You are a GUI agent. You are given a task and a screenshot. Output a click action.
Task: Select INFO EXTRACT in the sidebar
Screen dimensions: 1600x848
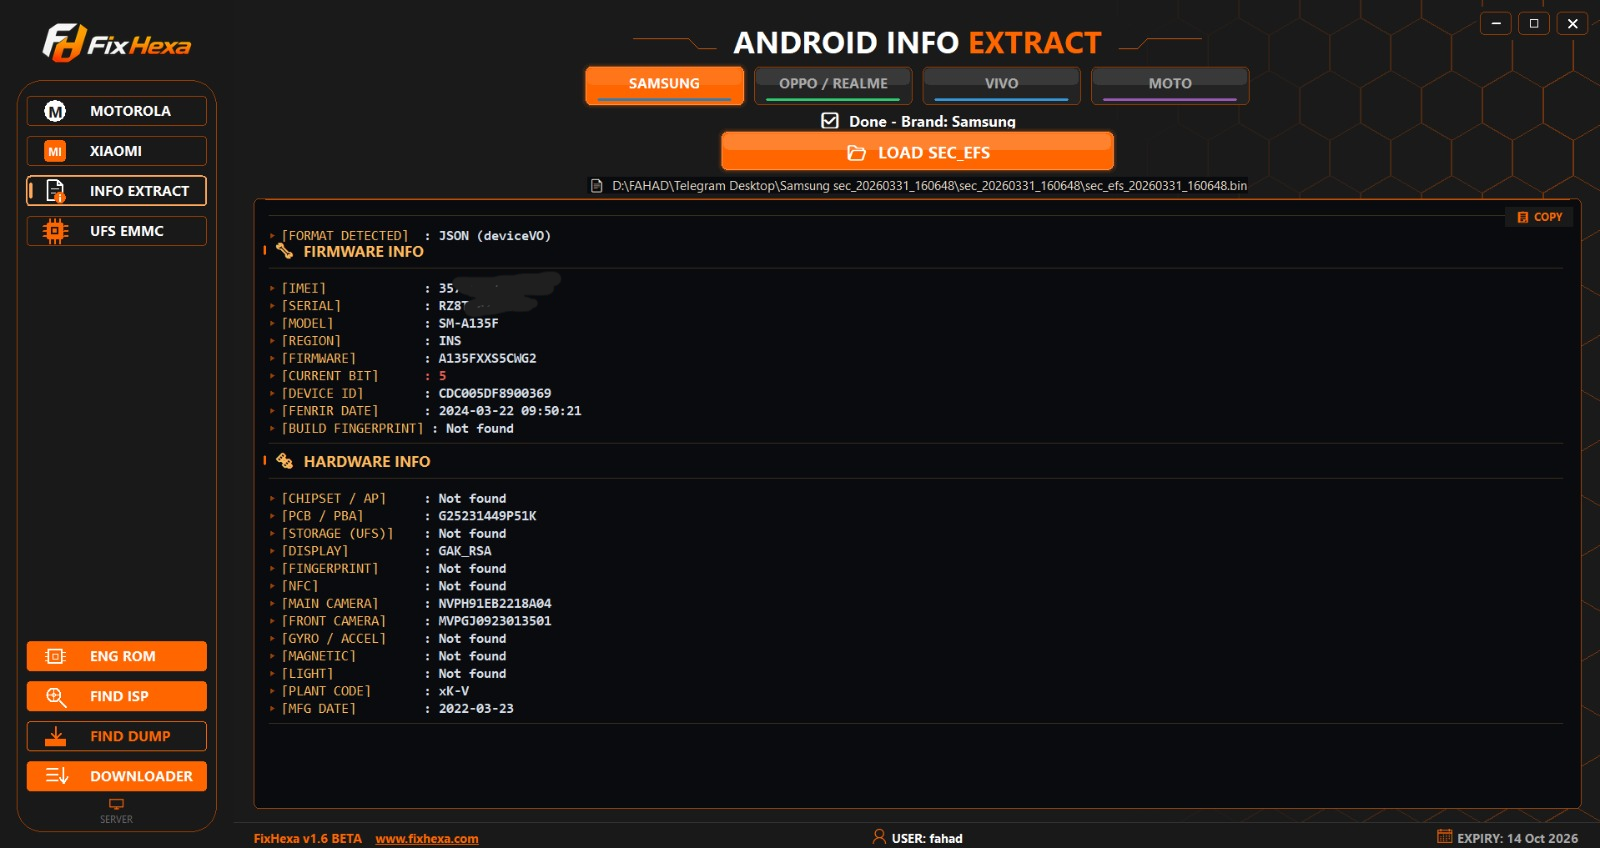(x=117, y=191)
